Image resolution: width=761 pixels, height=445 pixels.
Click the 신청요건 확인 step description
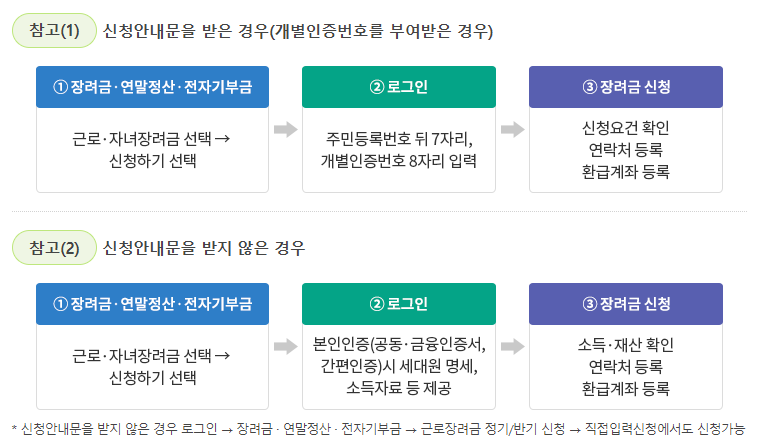tap(626, 149)
